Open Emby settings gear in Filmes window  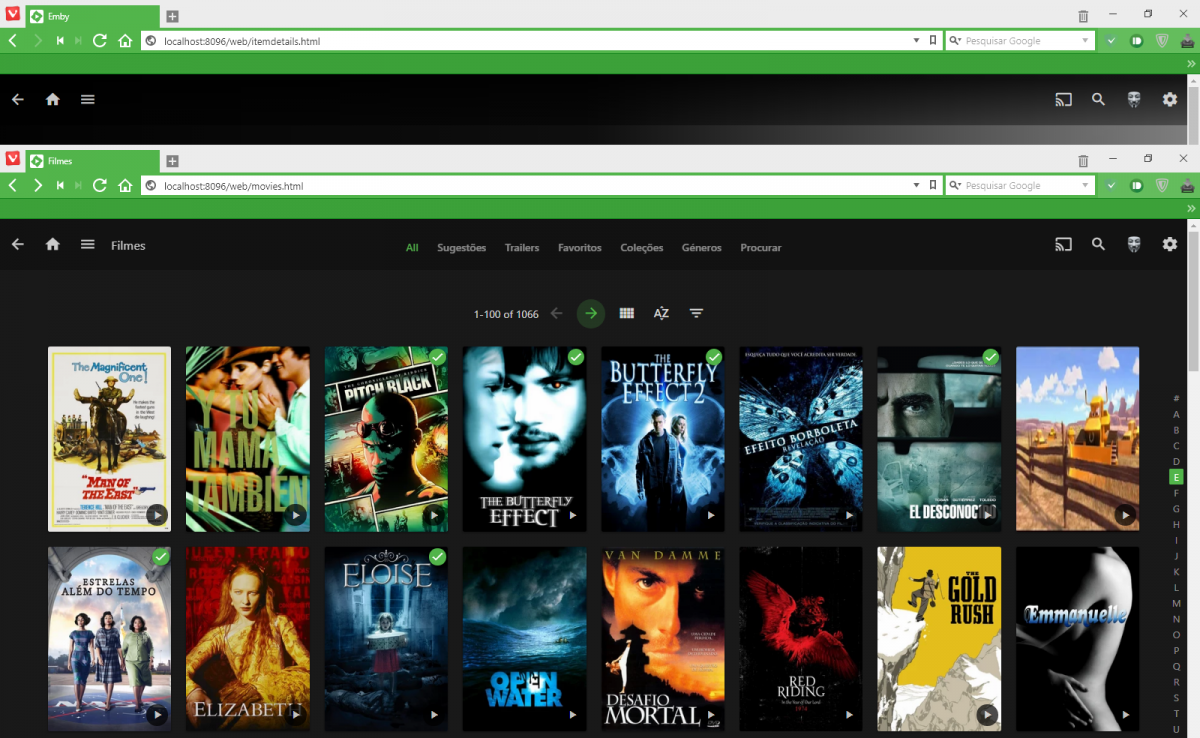pyautogui.click(x=1170, y=244)
